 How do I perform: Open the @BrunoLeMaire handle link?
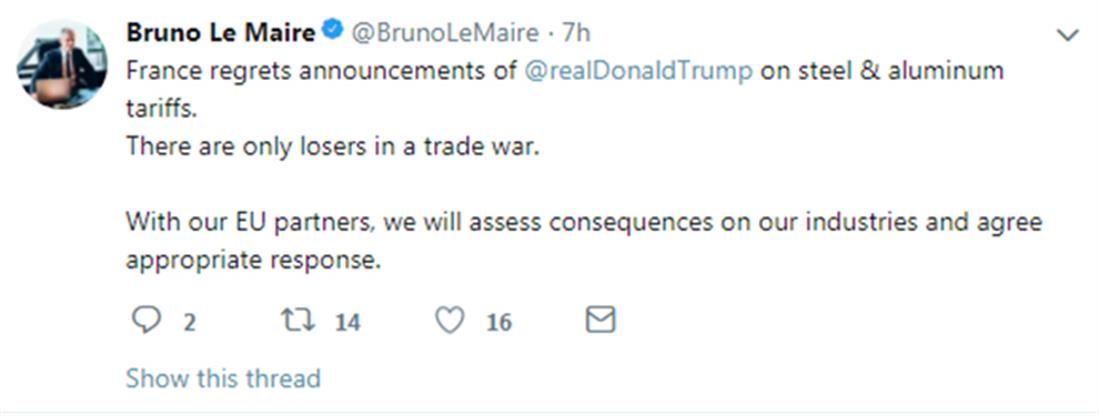pyautogui.click(x=446, y=33)
